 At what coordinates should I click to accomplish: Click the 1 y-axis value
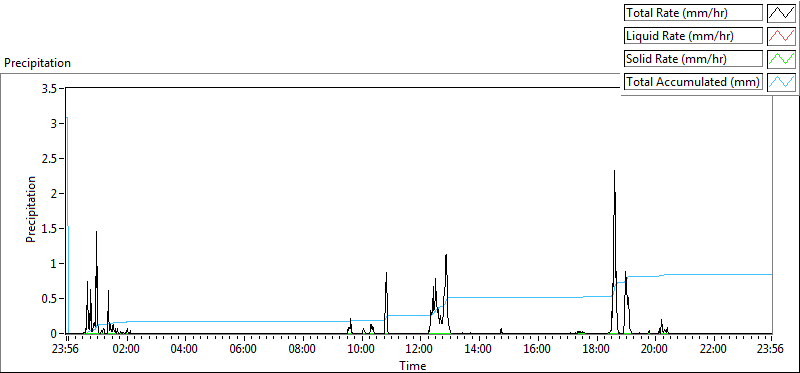tap(55, 264)
